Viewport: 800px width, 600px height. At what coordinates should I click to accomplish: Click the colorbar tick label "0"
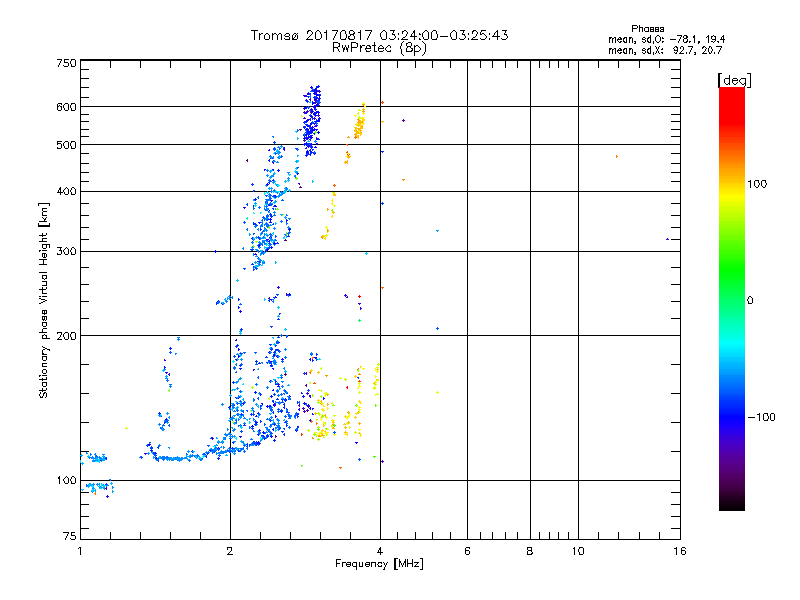(750, 301)
